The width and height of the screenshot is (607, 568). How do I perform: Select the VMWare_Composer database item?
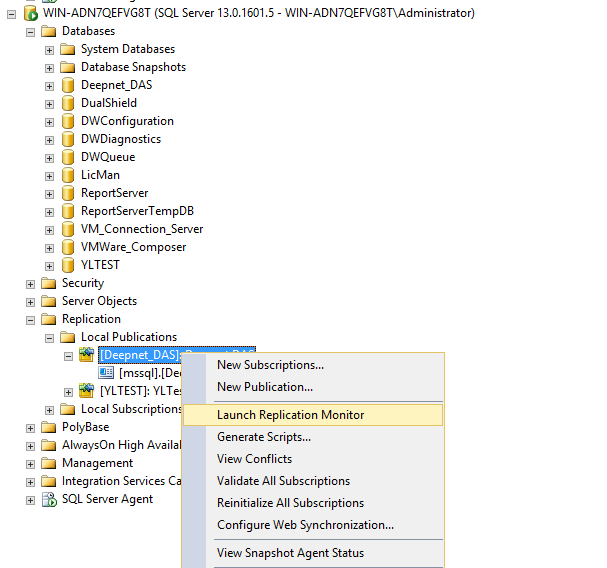(133, 247)
